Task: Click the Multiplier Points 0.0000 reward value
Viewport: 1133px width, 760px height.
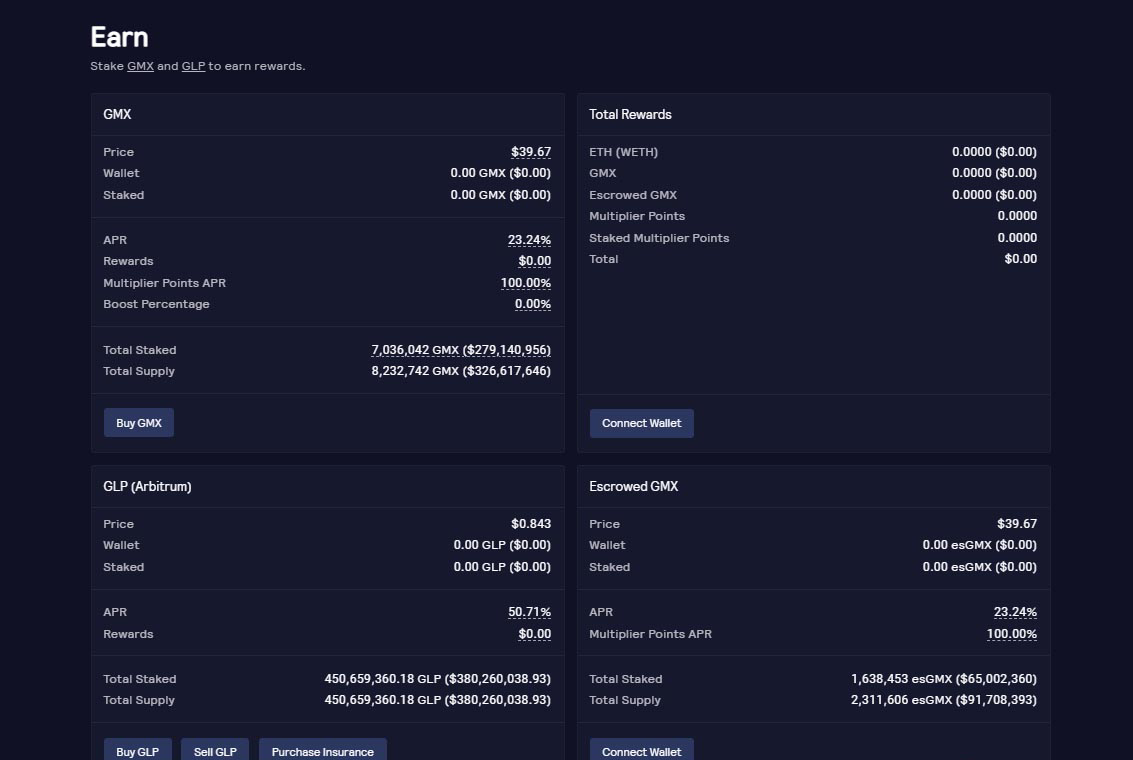Action: (1017, 216)
